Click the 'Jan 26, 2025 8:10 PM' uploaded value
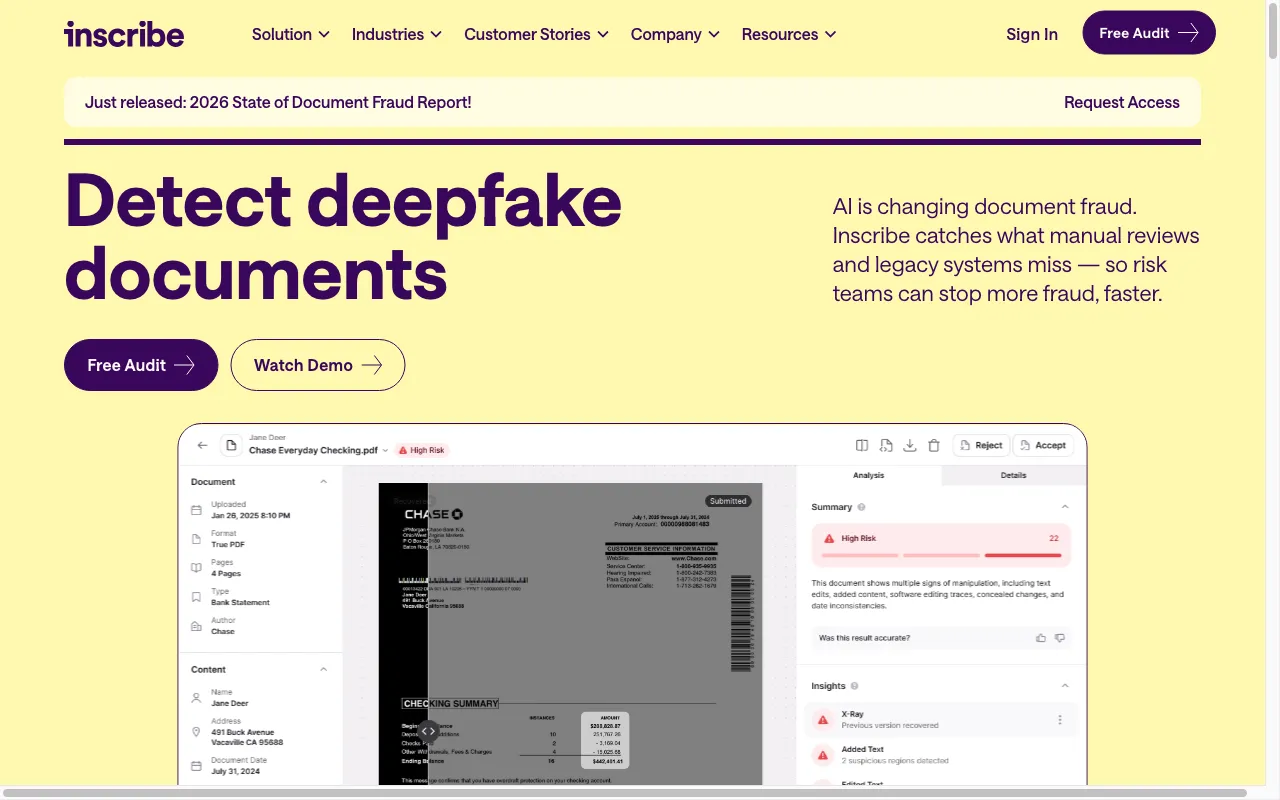The height and width of the screenshot is (800, 1280). (x=250, y=516)
